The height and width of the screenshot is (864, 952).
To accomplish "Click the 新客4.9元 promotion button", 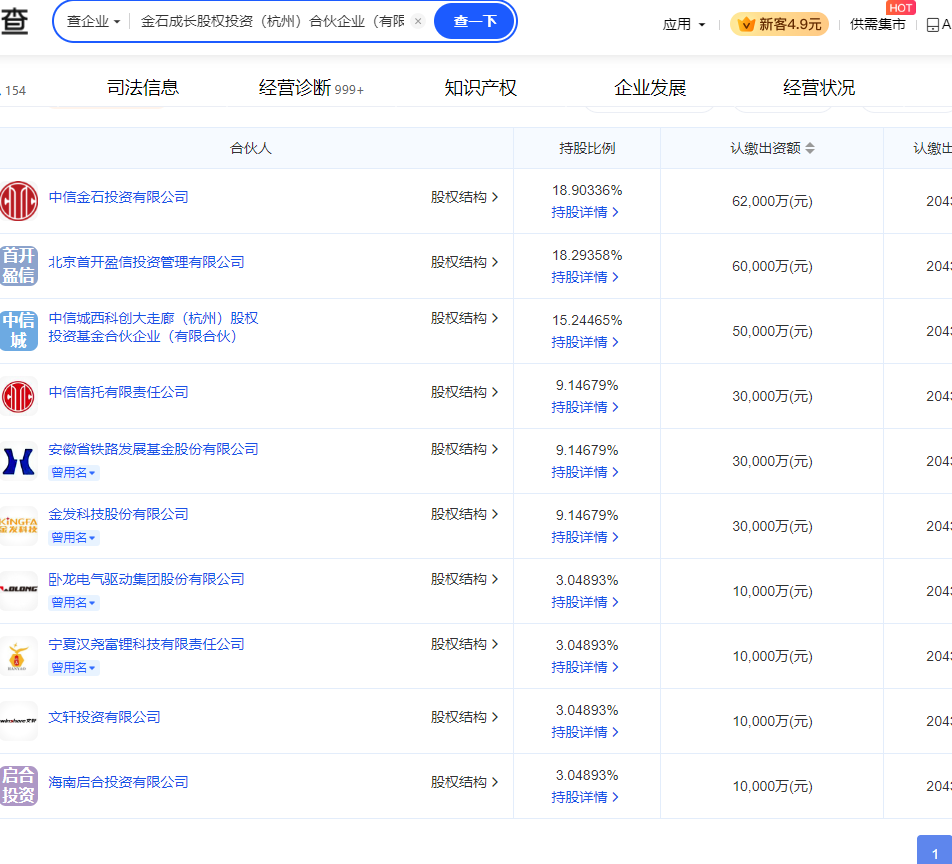I will (779, 24).
